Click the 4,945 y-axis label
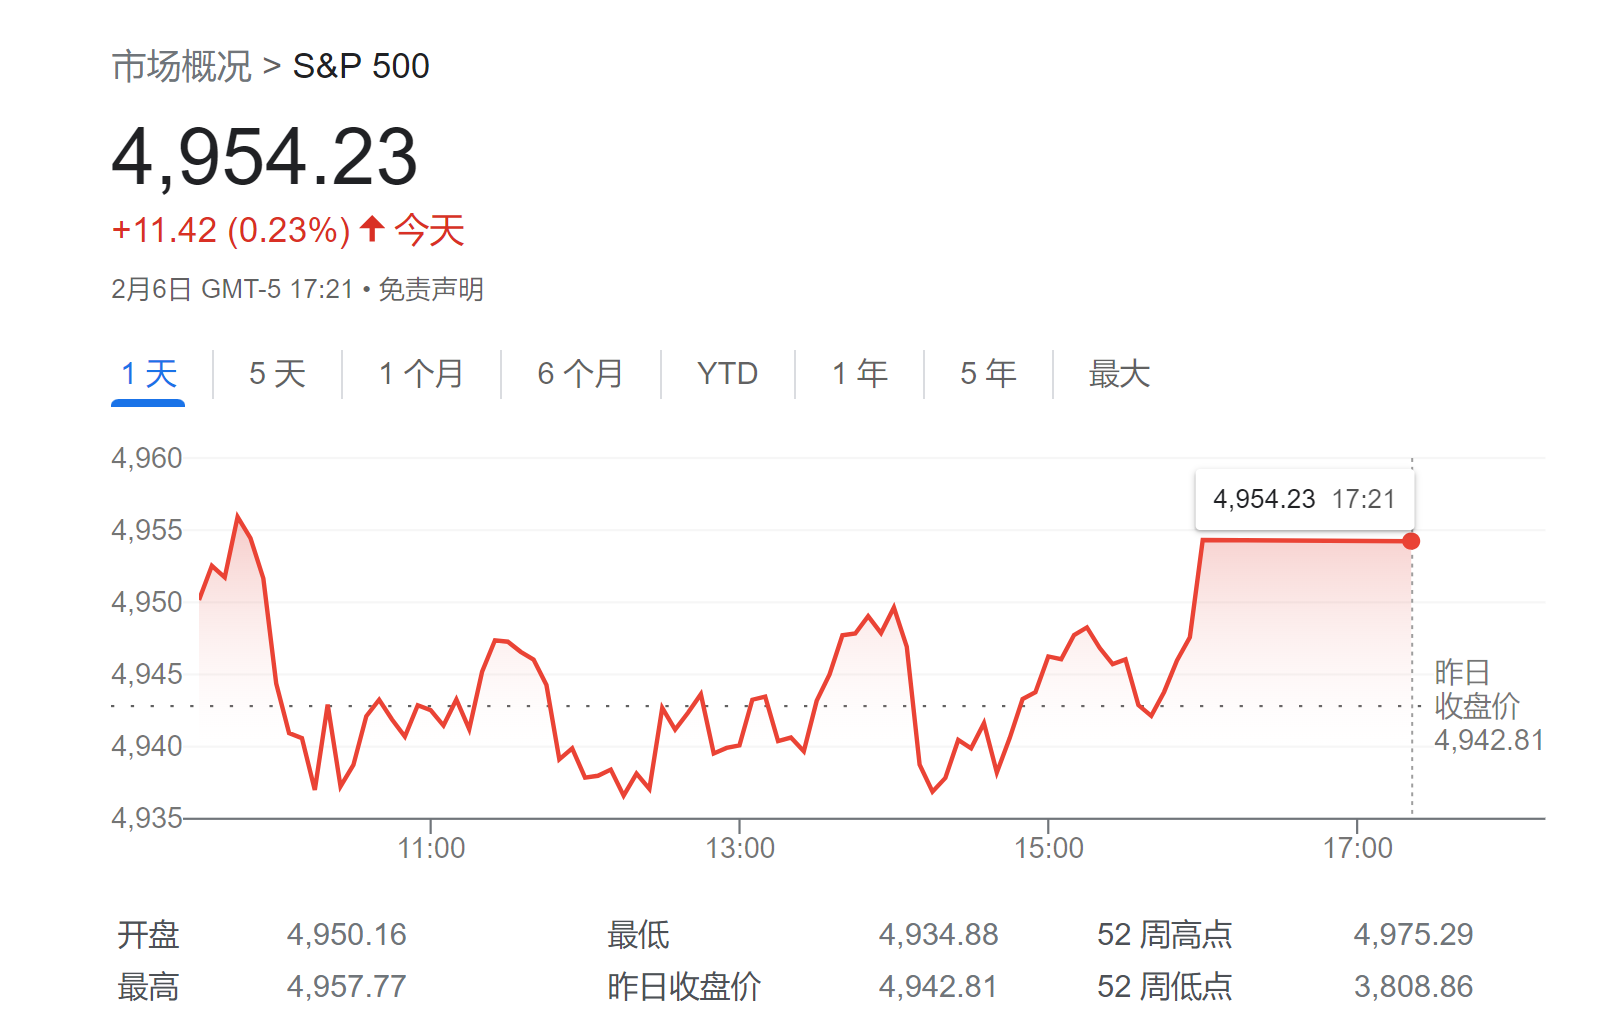Viewport: 1621px width, 1035px height. (x=147, y=674)
